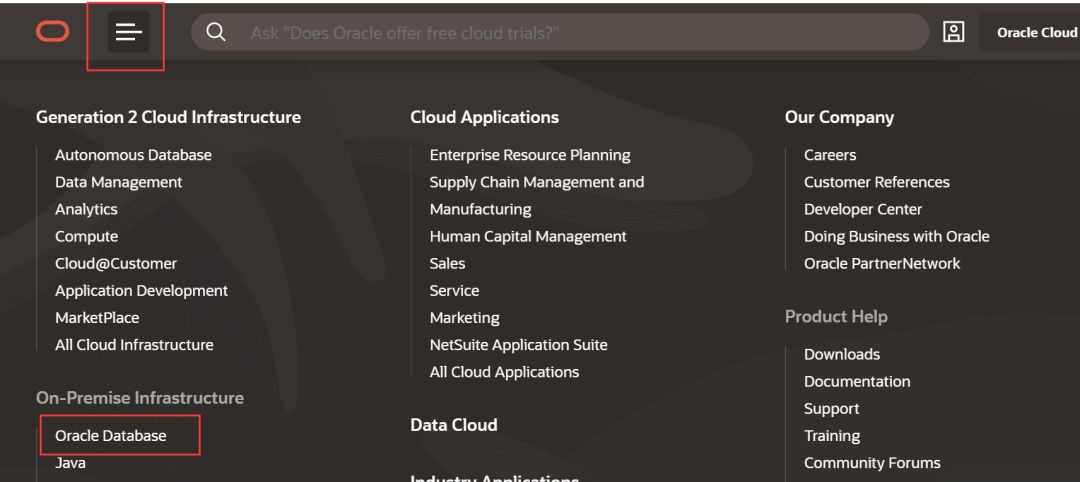Open Community Forums link
This screenshot has width=1080, height=482.
872,462
